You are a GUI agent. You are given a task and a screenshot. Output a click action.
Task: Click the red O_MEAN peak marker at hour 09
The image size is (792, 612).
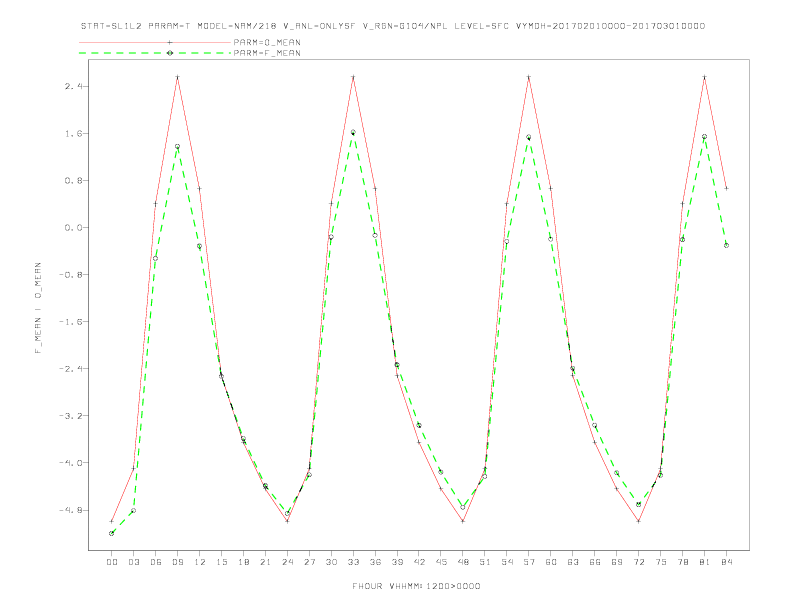tap(177, 77)
